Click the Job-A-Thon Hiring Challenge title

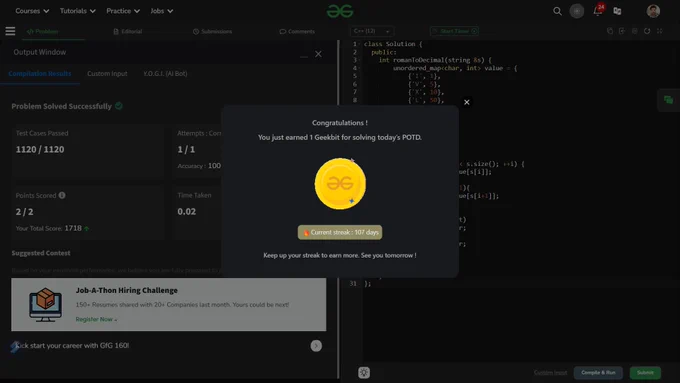[x=127, y=290]
